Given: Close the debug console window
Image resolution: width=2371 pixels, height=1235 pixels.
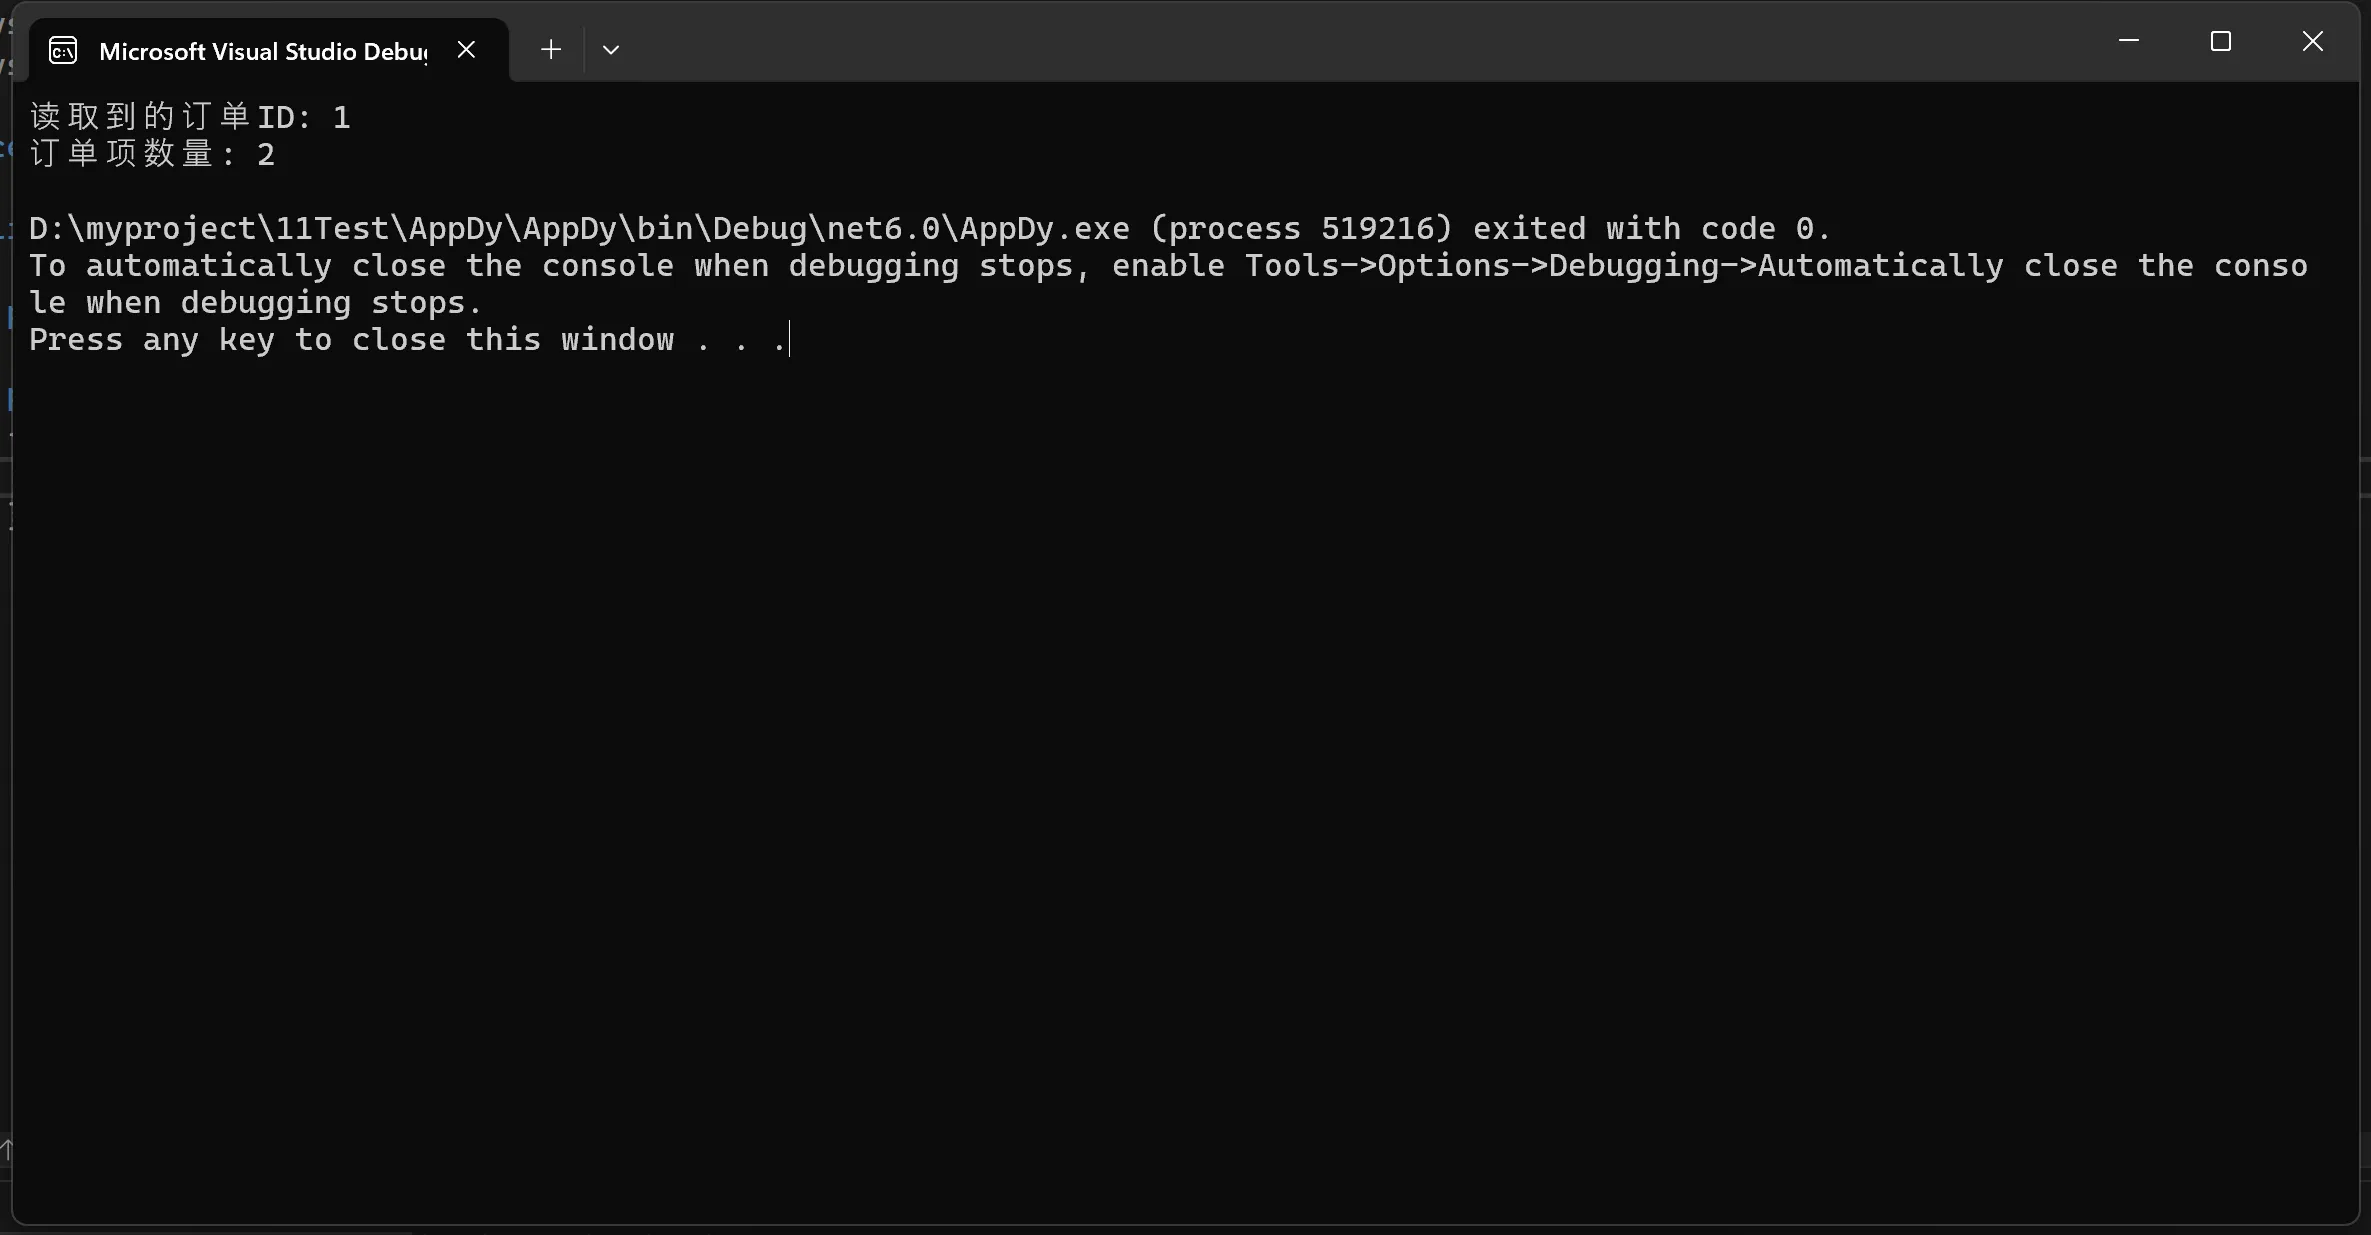Looking at the screenshot, I should pos(2313,41).
